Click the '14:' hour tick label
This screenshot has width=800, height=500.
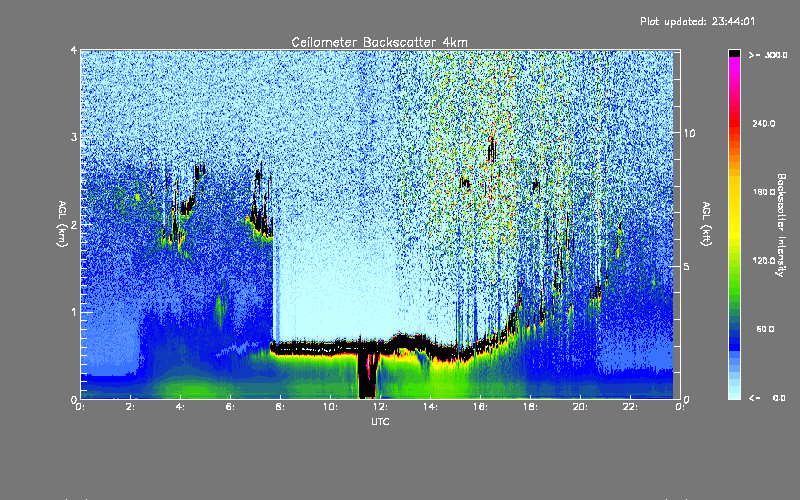point(430,407)
